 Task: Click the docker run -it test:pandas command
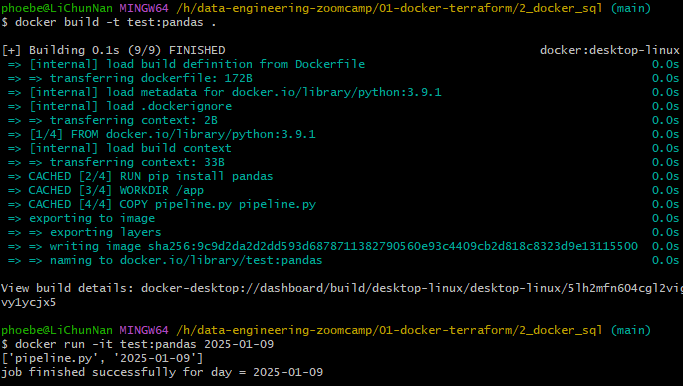[x=138, y=344]
